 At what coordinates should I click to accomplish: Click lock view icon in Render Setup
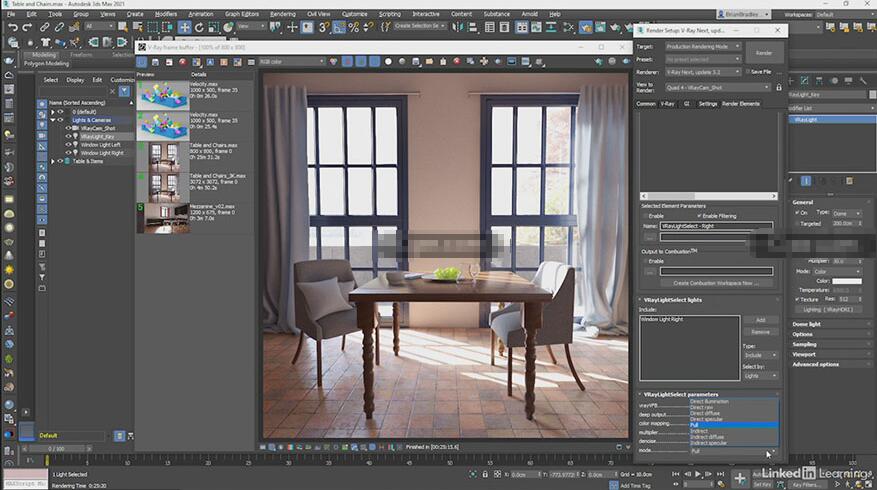[x=779, y=87]
